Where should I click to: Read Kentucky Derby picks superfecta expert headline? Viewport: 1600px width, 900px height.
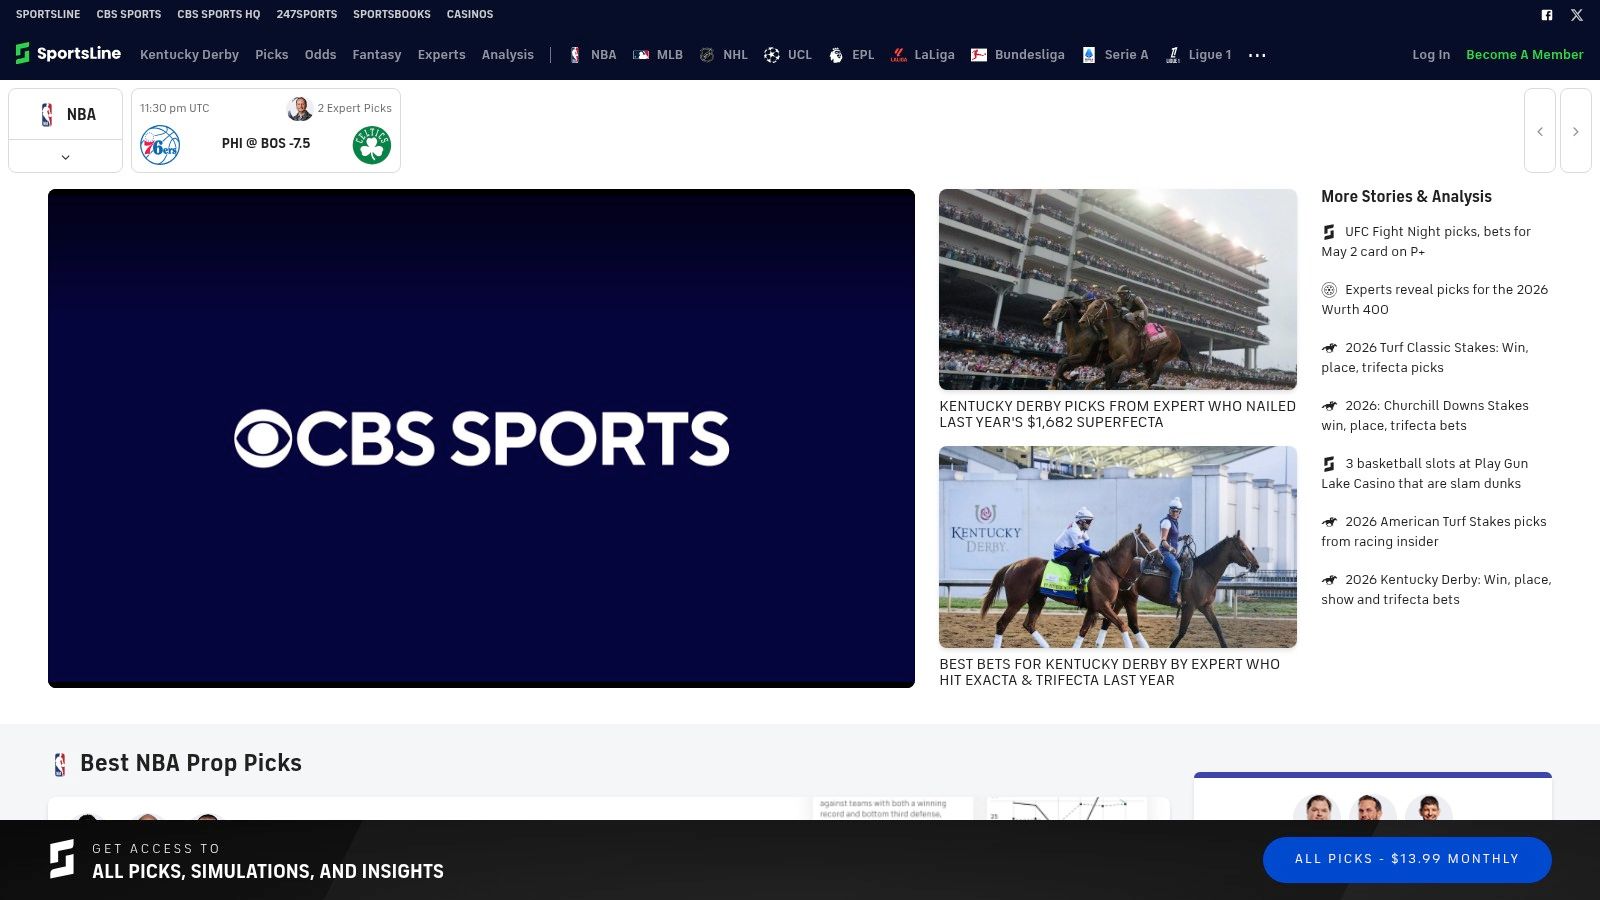tap(1117, 414)
